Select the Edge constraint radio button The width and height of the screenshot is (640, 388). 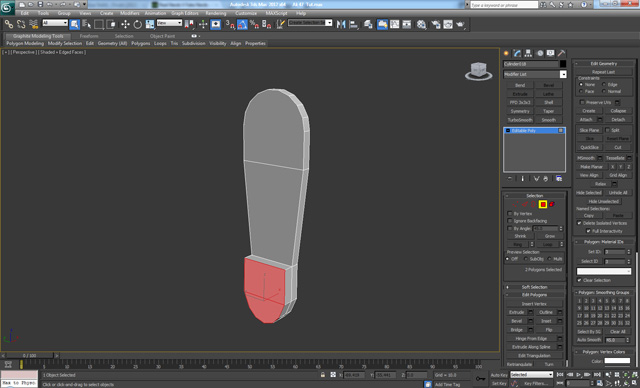point(604,84)
